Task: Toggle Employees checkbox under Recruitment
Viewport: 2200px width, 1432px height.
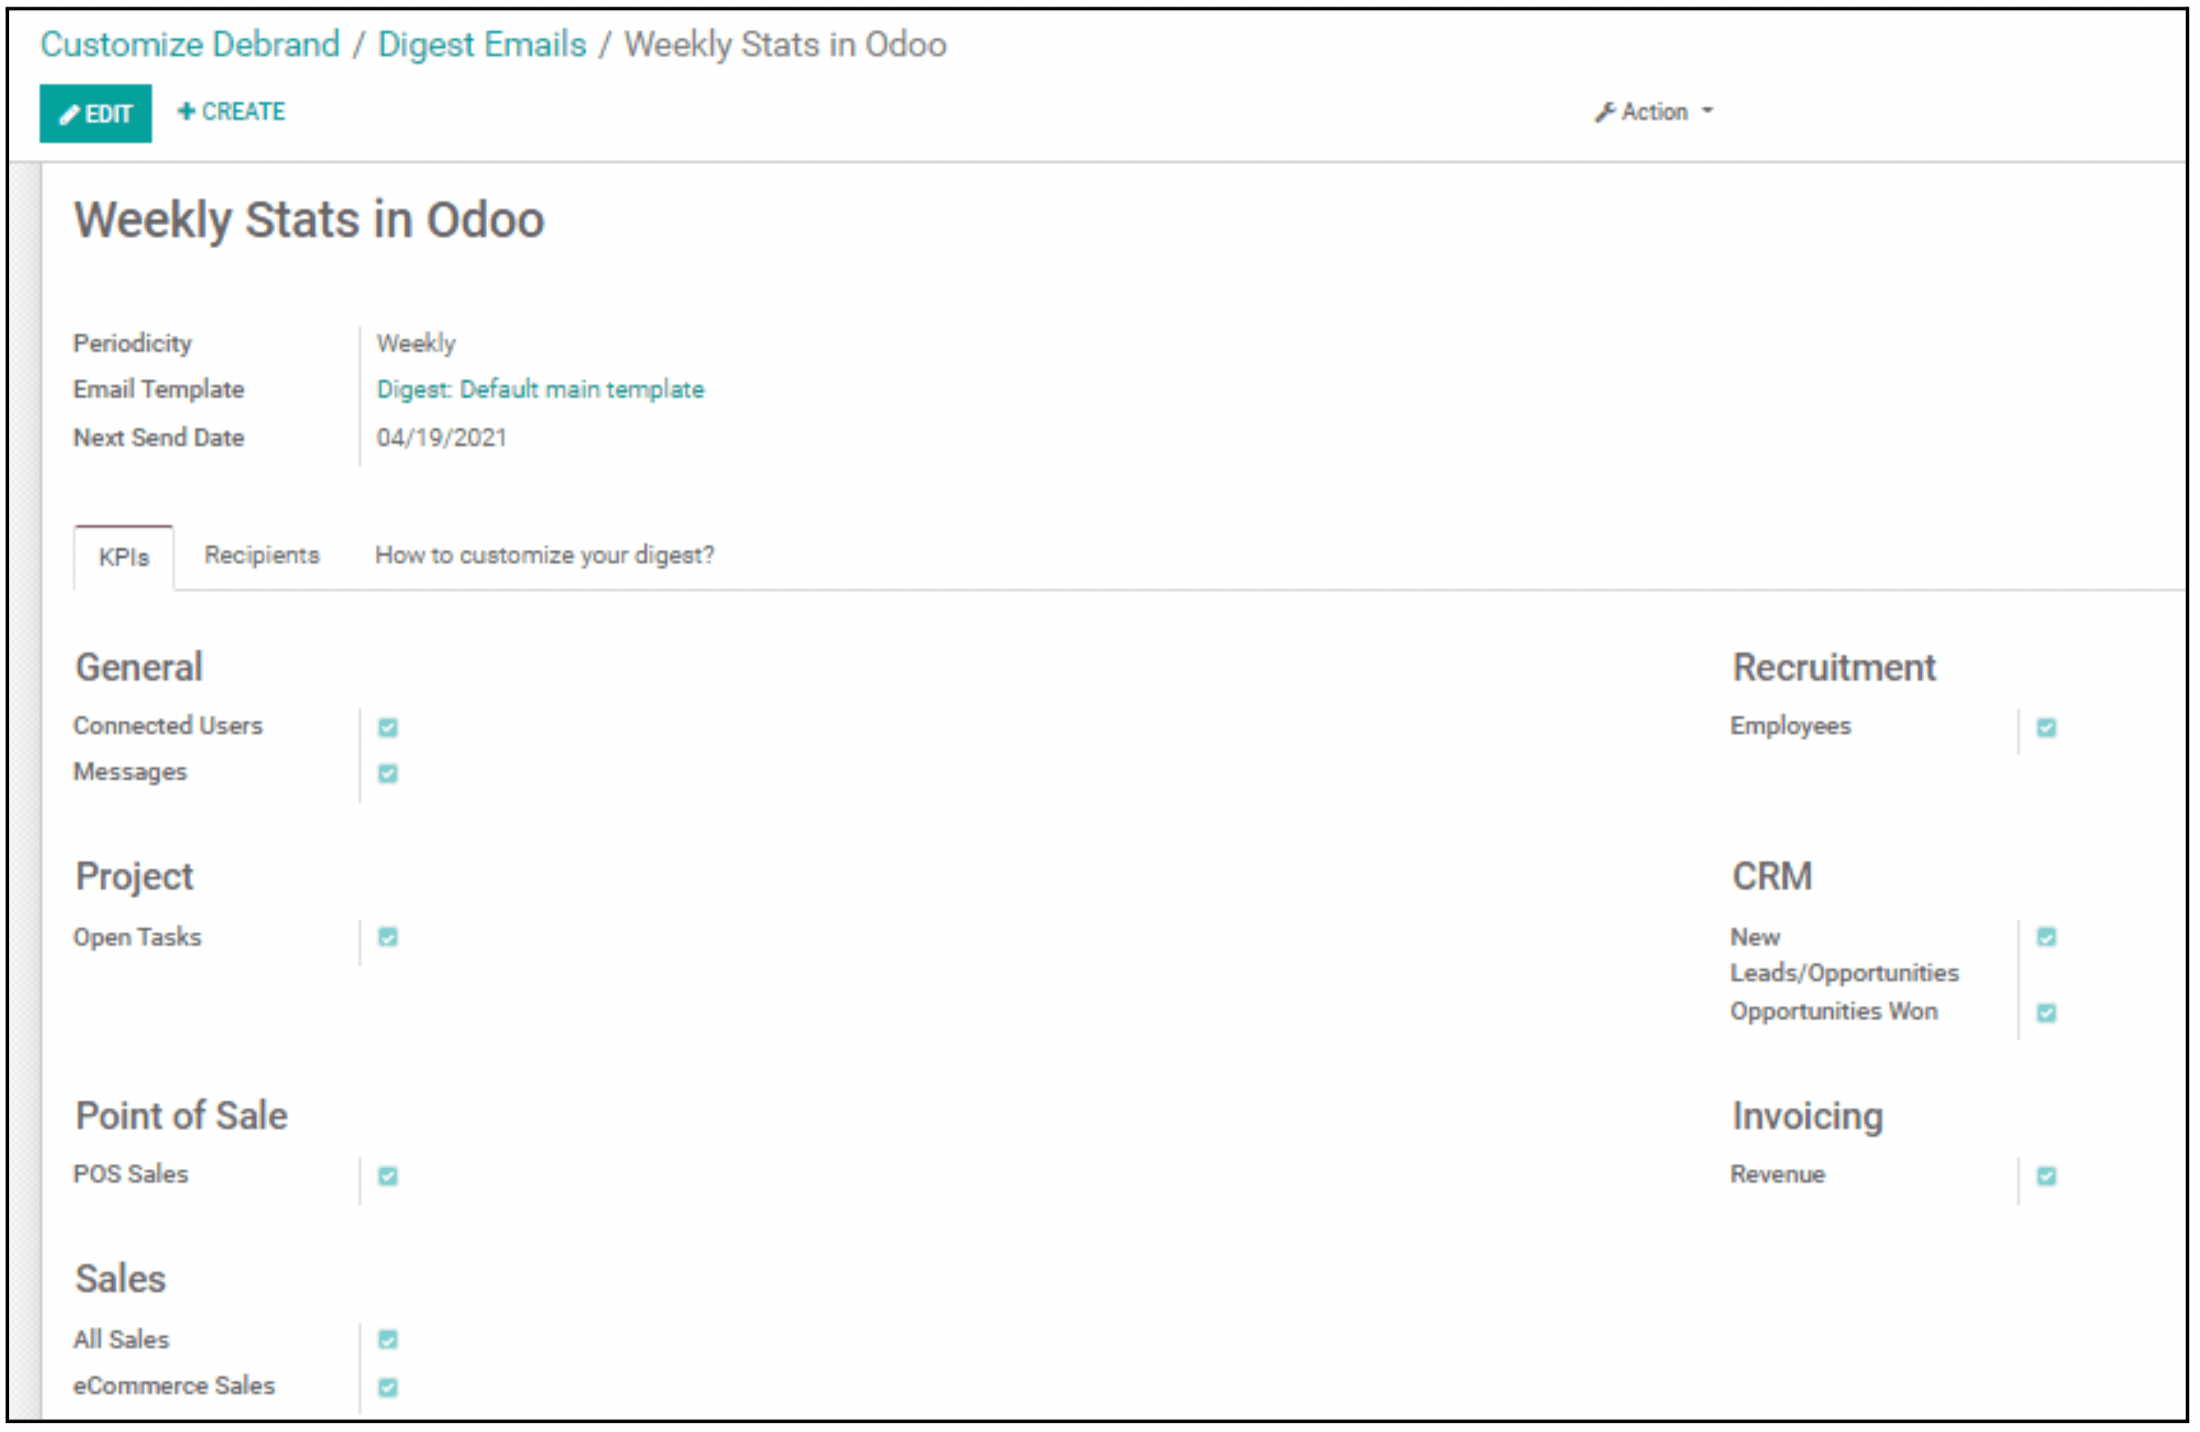Action: pos(2047,727)
